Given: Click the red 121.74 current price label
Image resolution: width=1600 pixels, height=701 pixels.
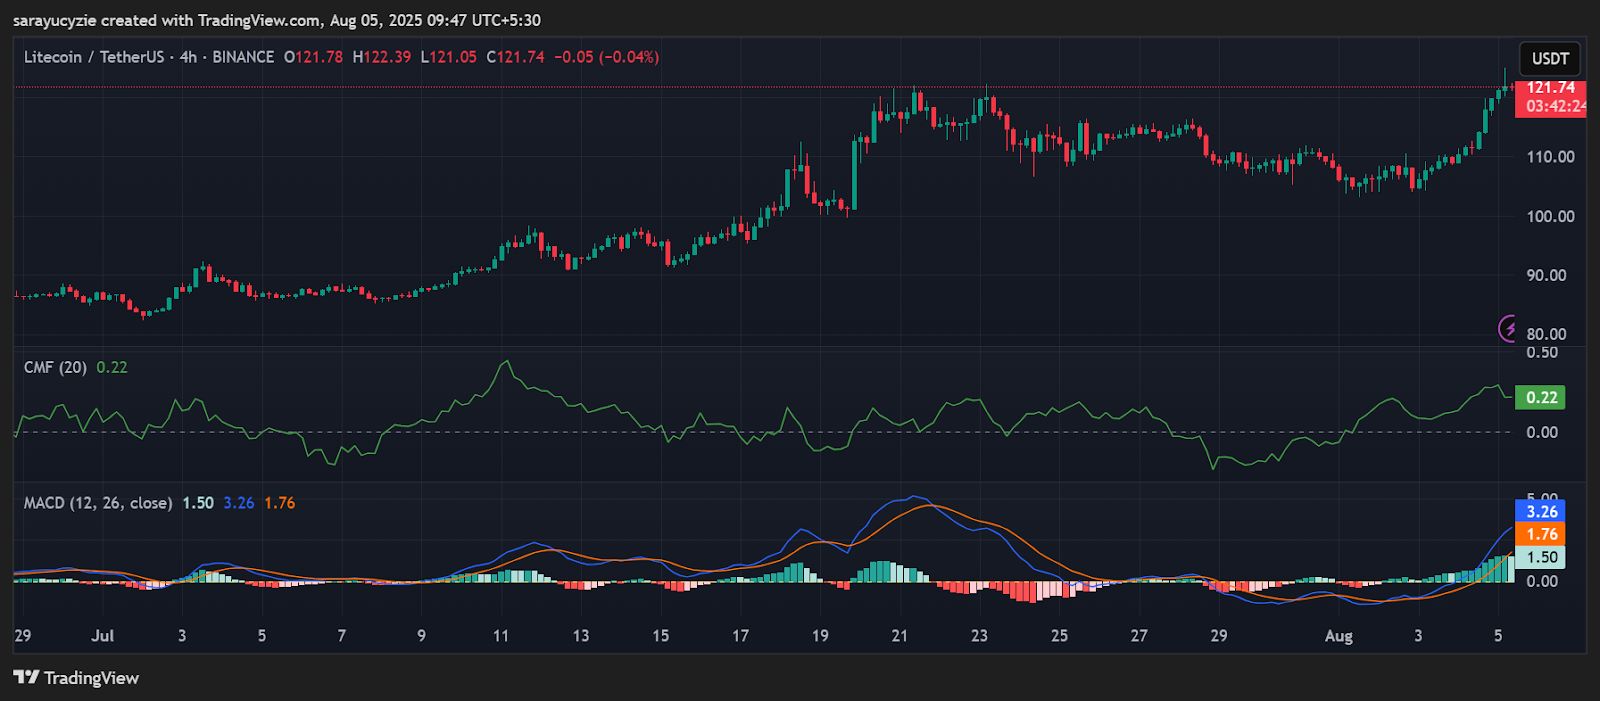Looking at the screenshot, I should [1551, 88].
